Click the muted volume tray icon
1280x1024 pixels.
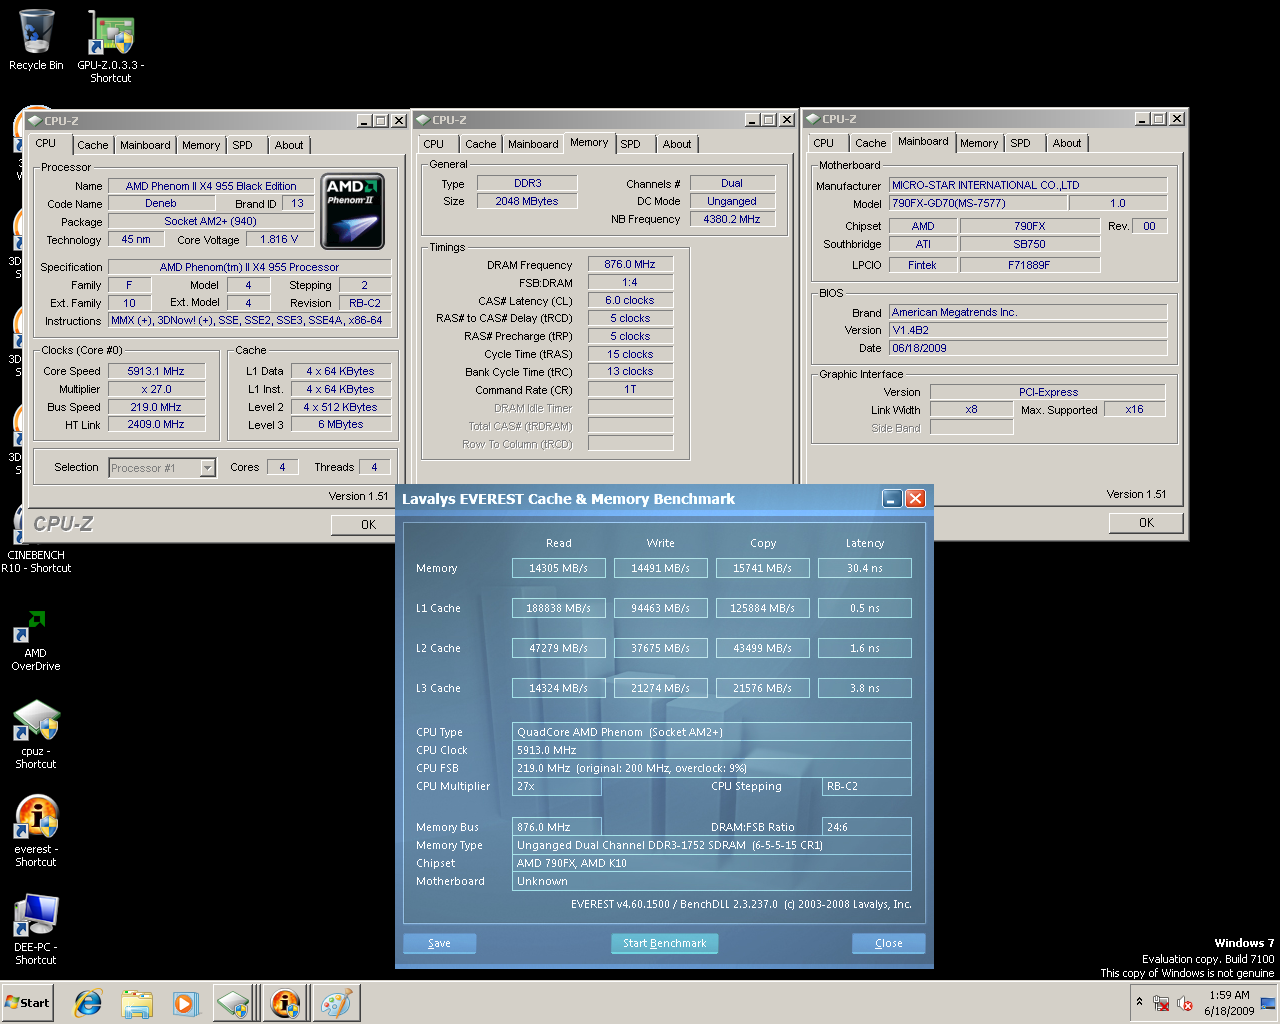coord(1185,1003)
